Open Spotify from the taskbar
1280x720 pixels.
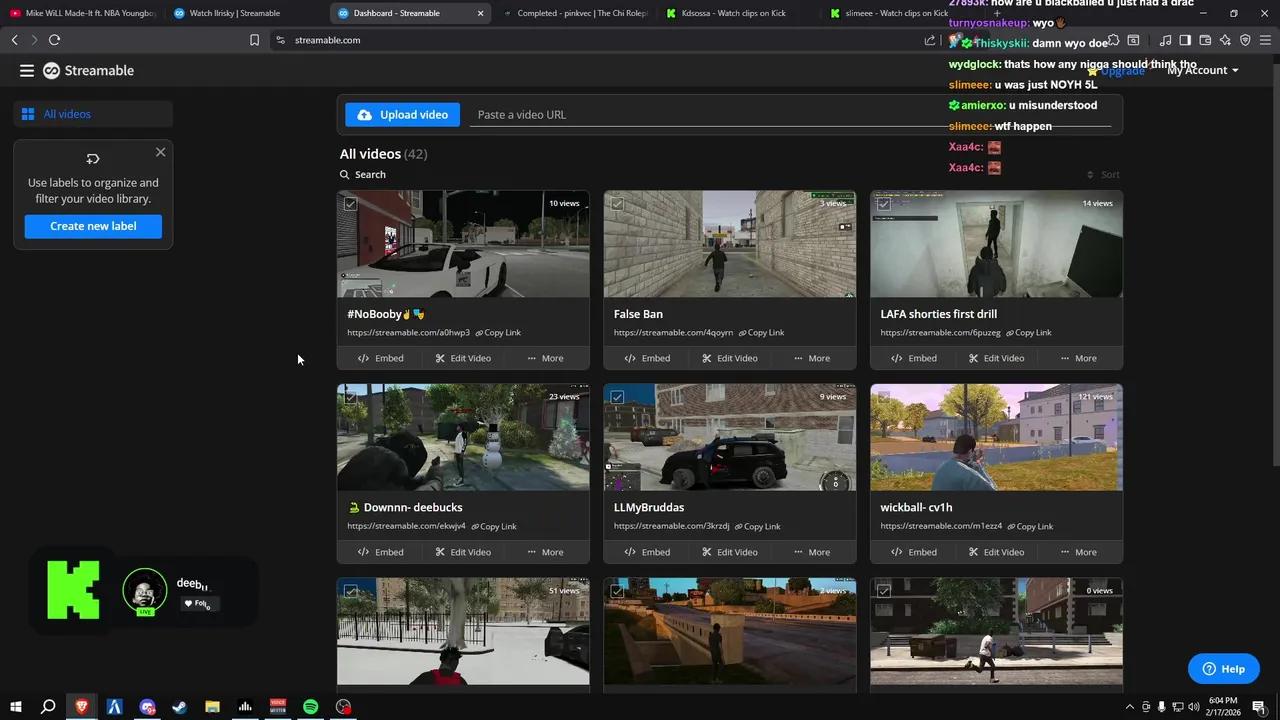[310, 707]
